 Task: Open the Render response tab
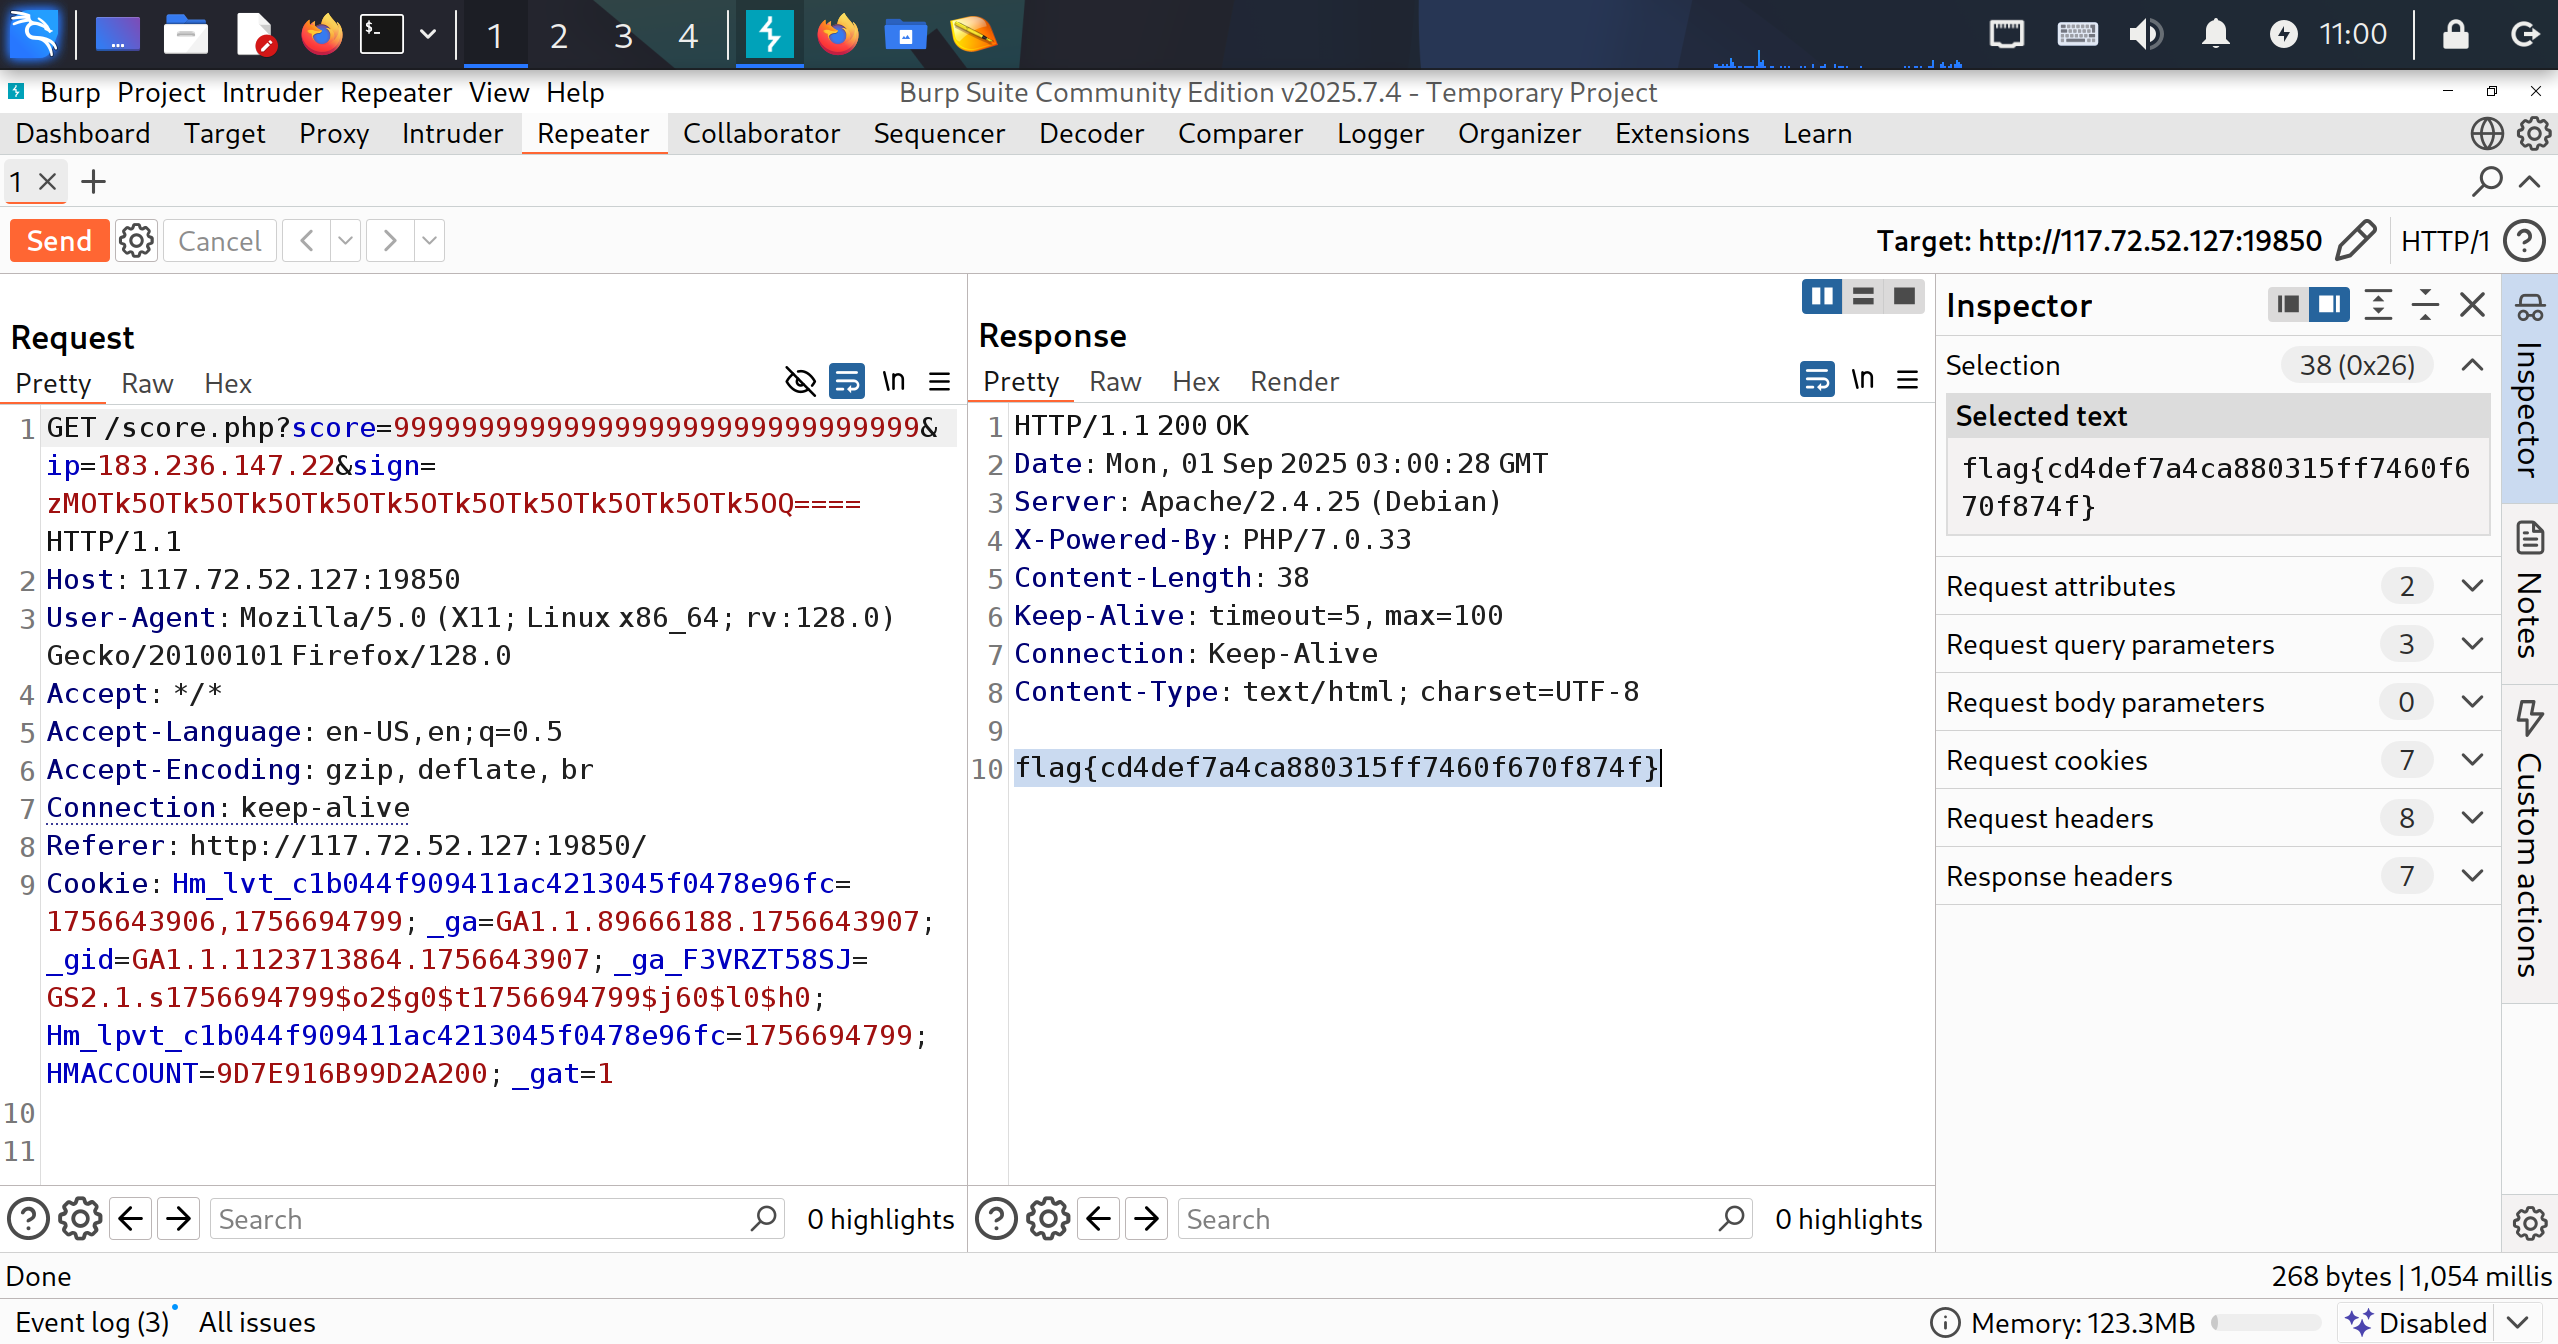tap(1293, 381)
